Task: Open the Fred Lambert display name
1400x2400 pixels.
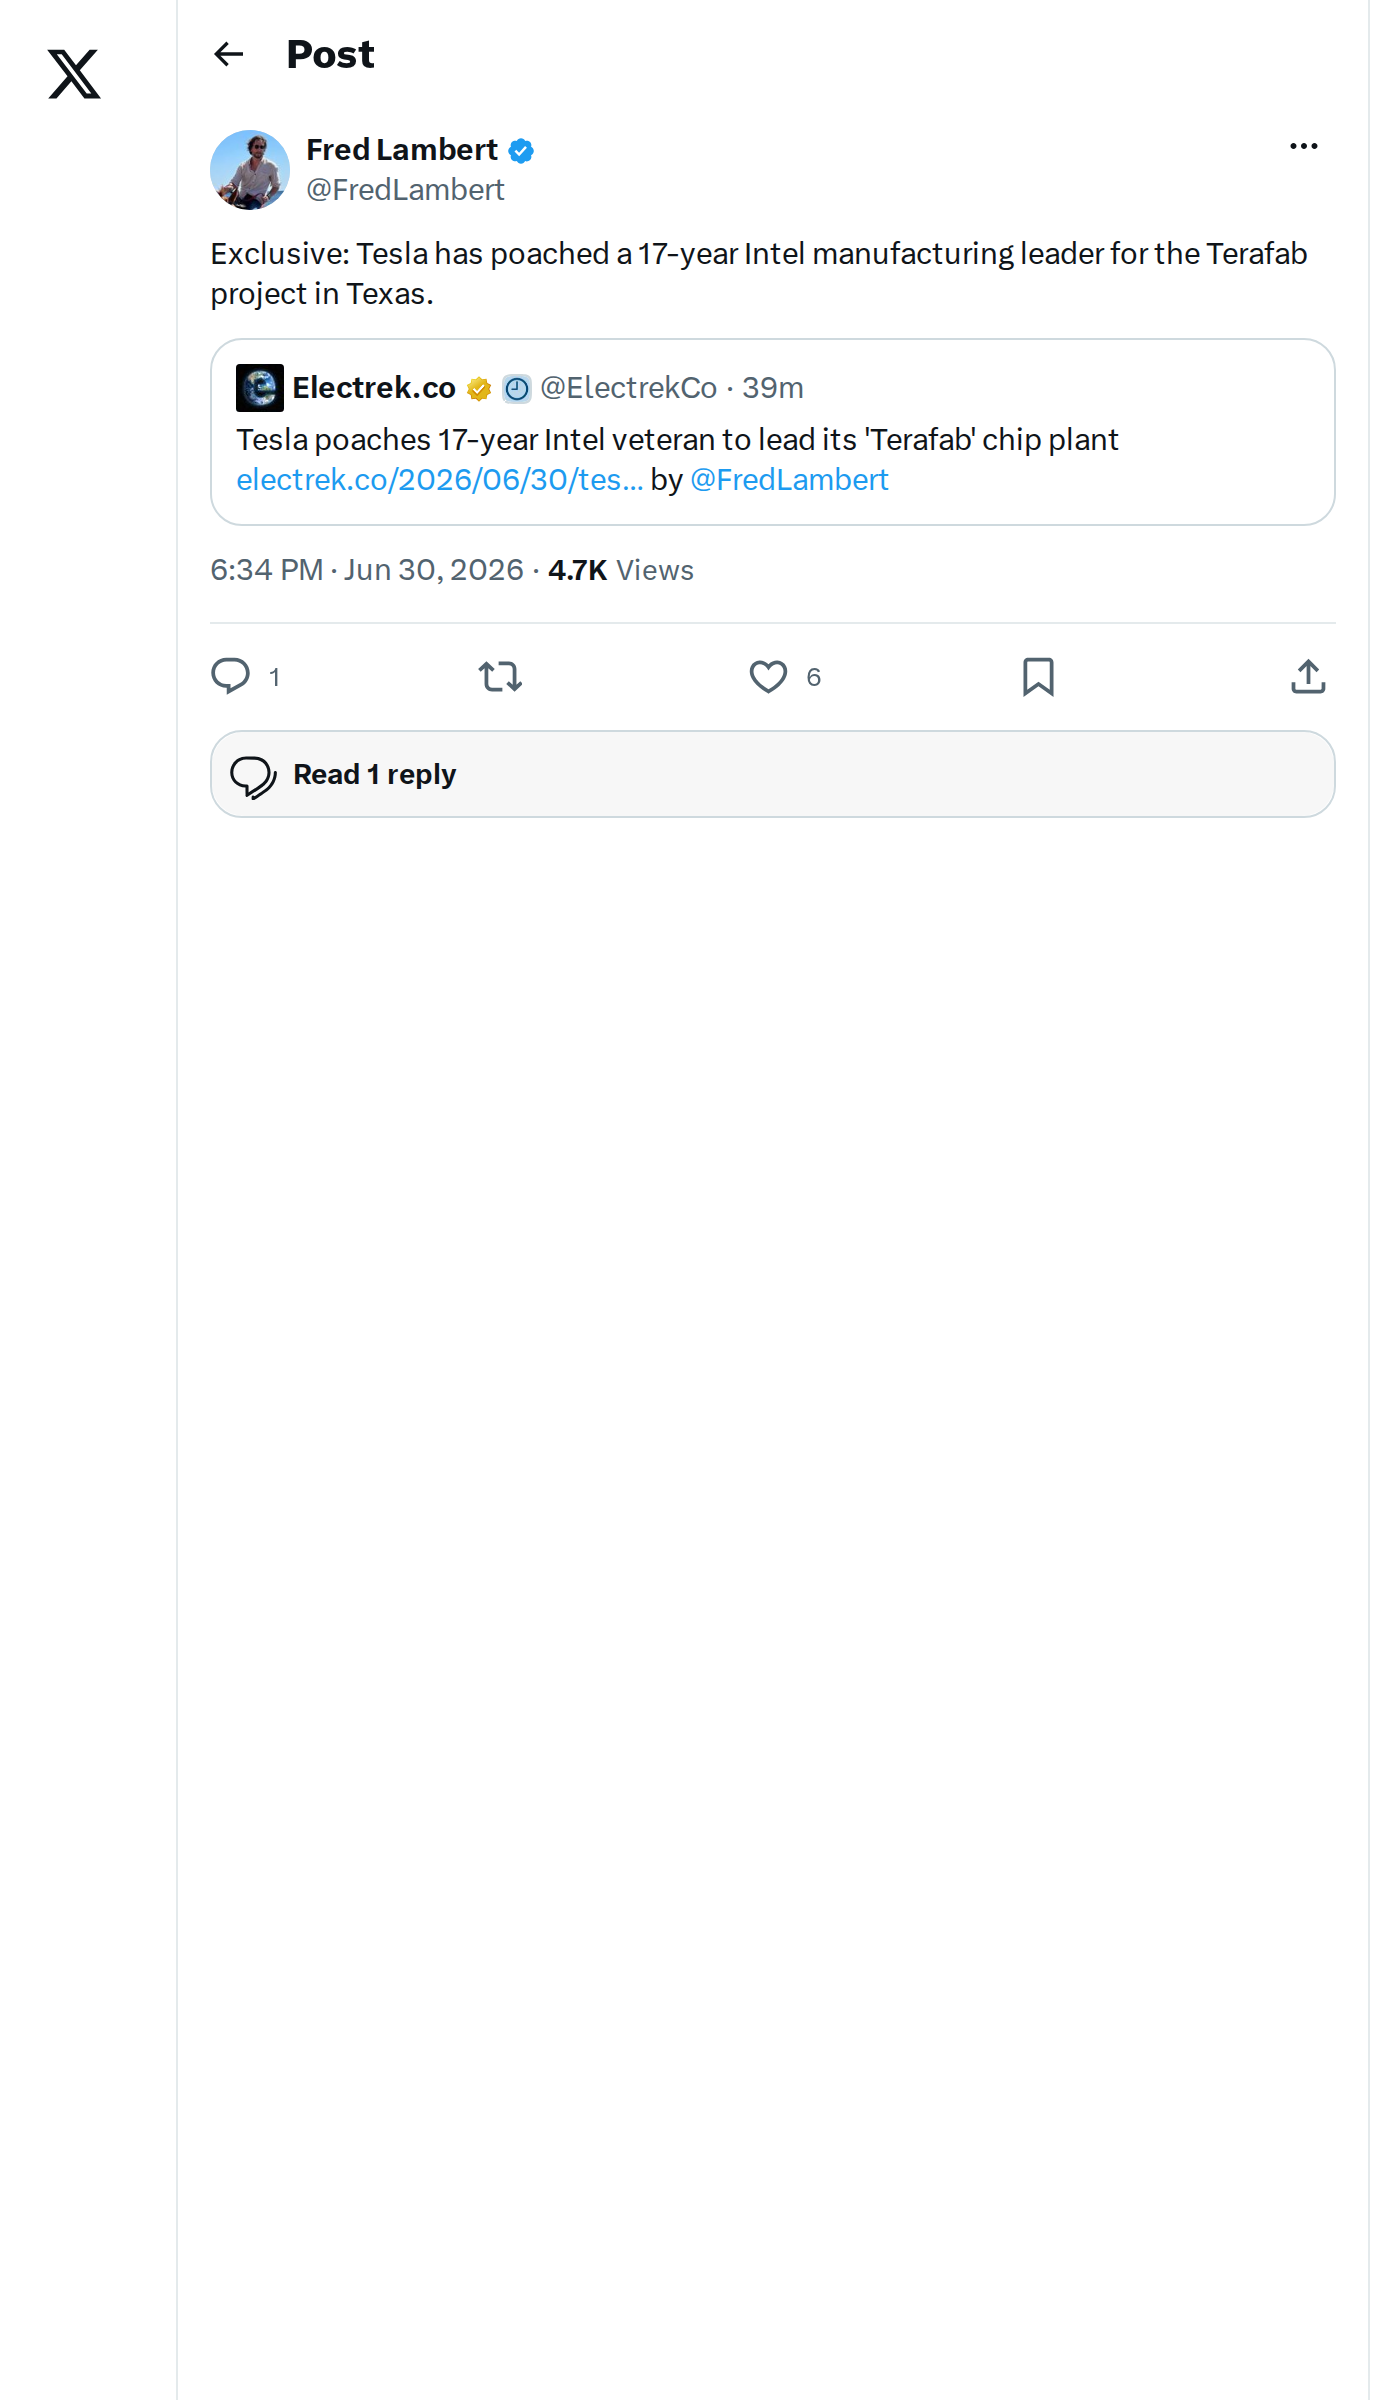Action: pyautogui.click(x=402, y=150)
